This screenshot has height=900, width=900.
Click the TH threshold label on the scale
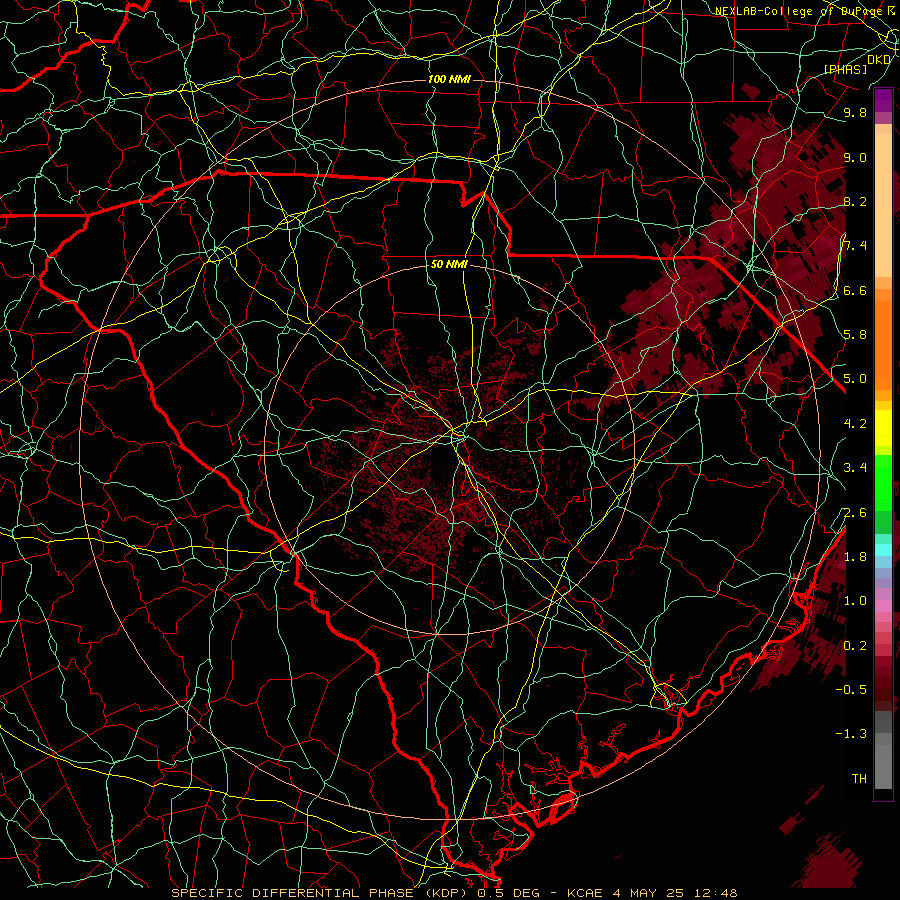[859, 779]
